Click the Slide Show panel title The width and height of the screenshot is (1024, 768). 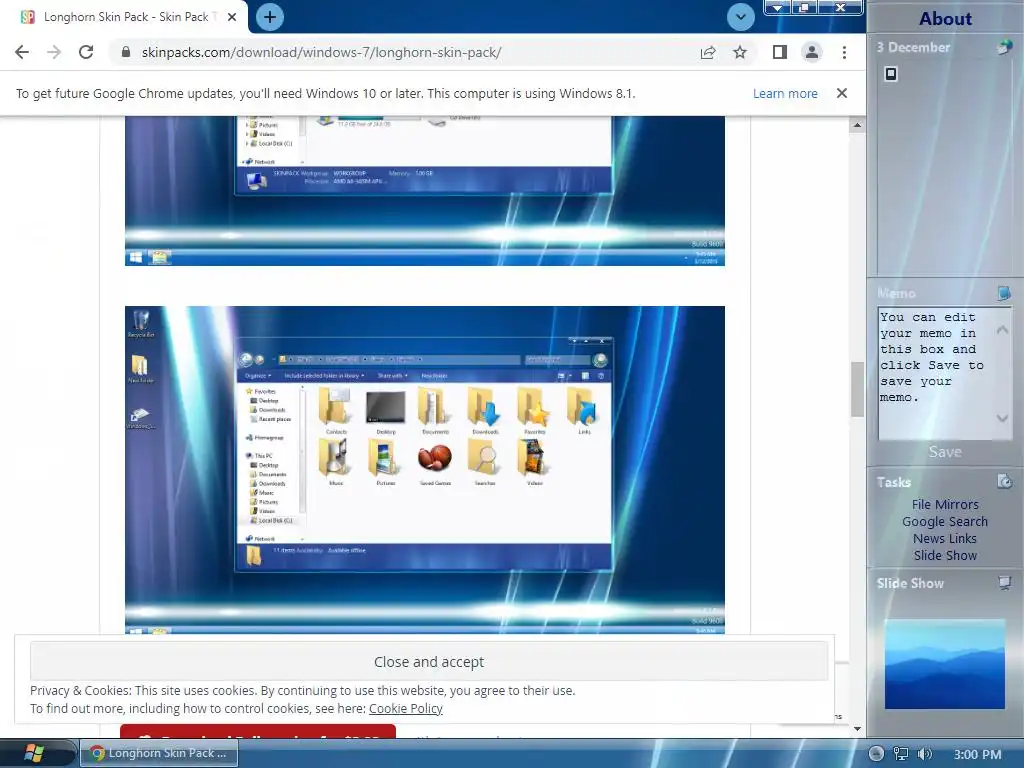tap(910, 583)
